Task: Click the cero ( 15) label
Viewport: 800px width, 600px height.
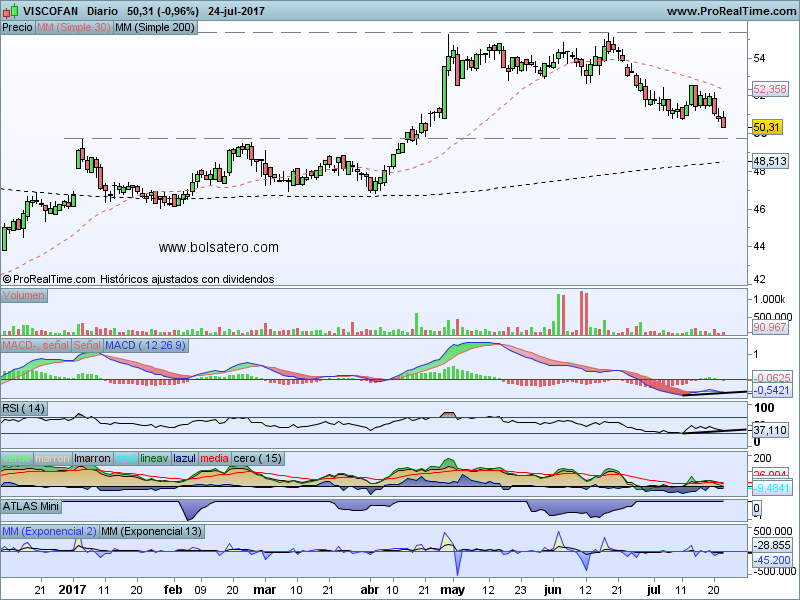Action: click(x=257, y=458)
